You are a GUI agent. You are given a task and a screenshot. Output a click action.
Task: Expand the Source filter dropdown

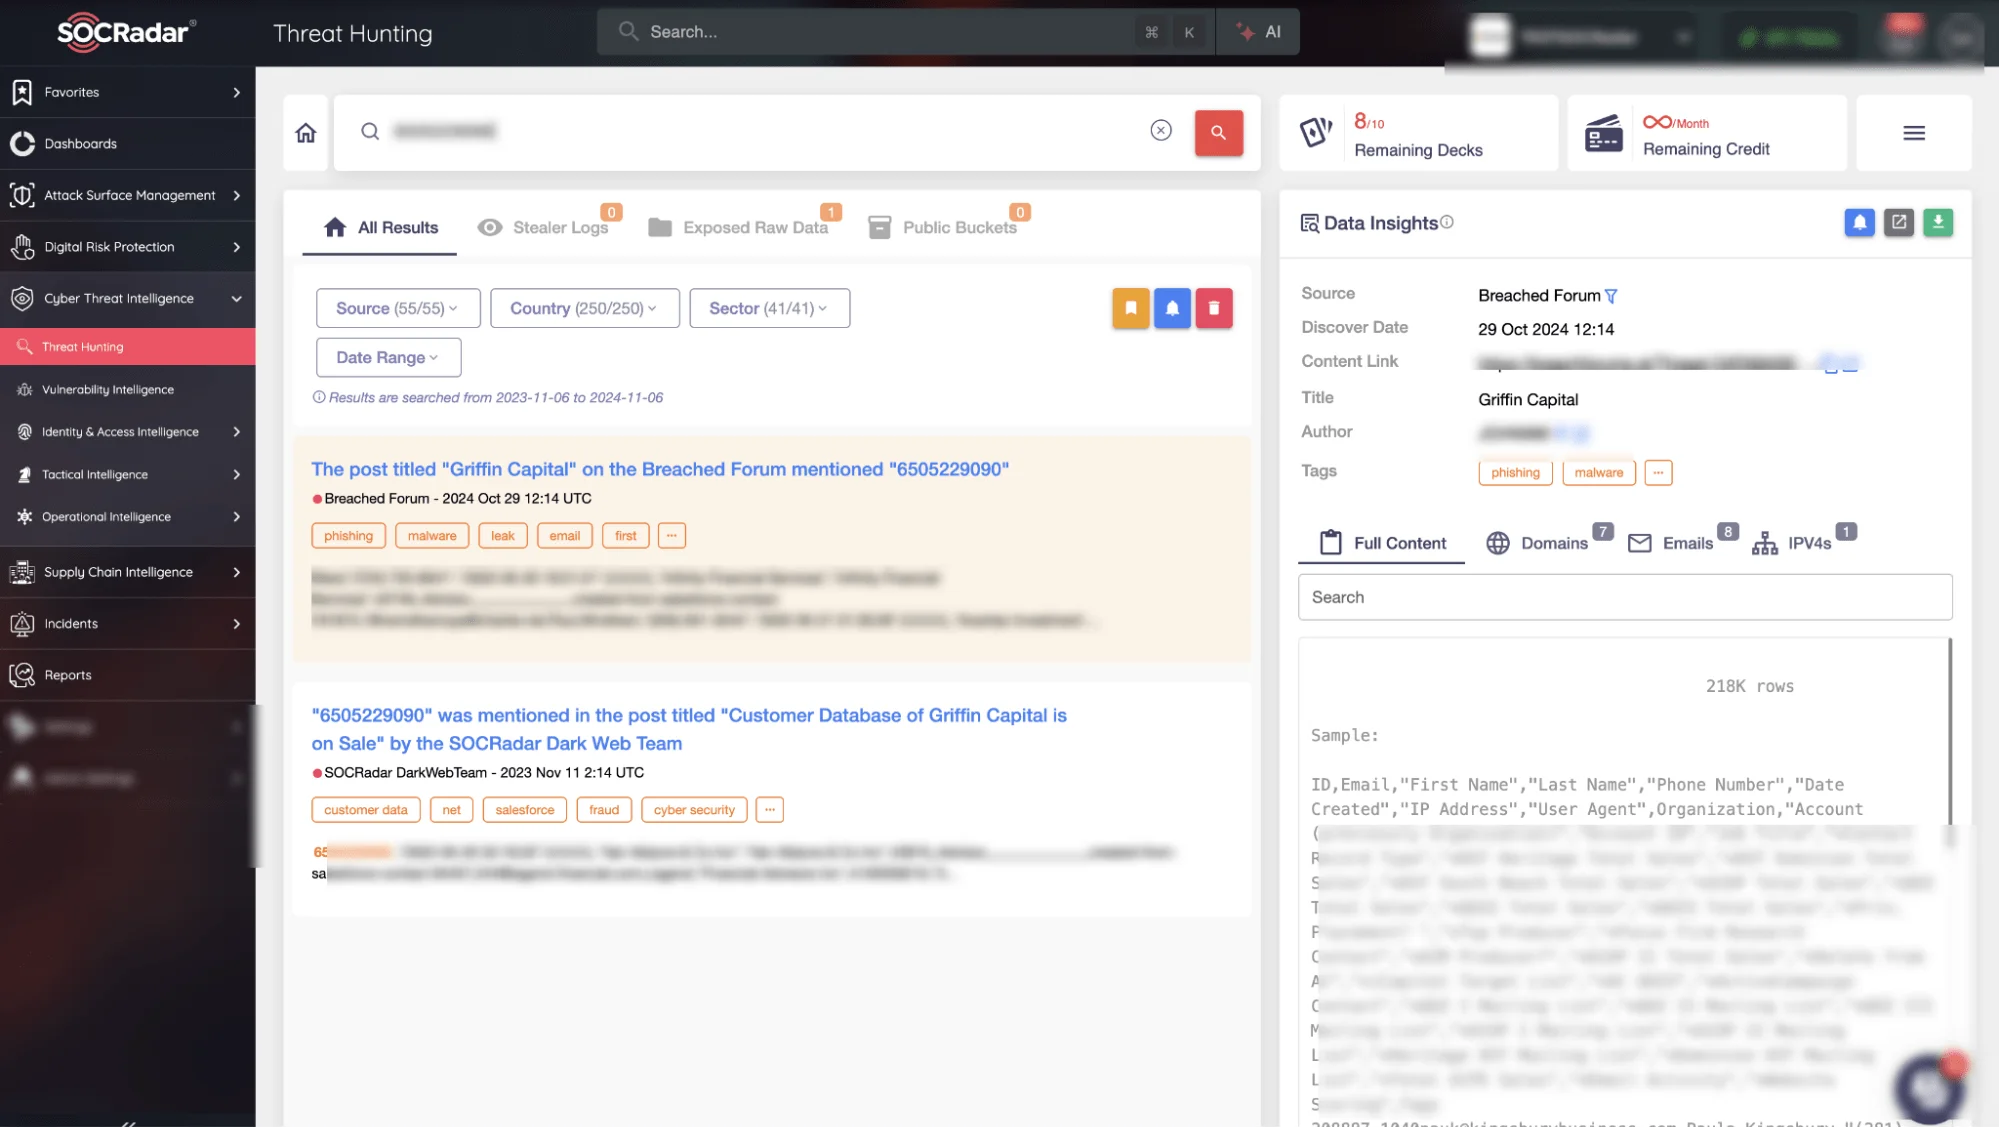tap(397, 306)
